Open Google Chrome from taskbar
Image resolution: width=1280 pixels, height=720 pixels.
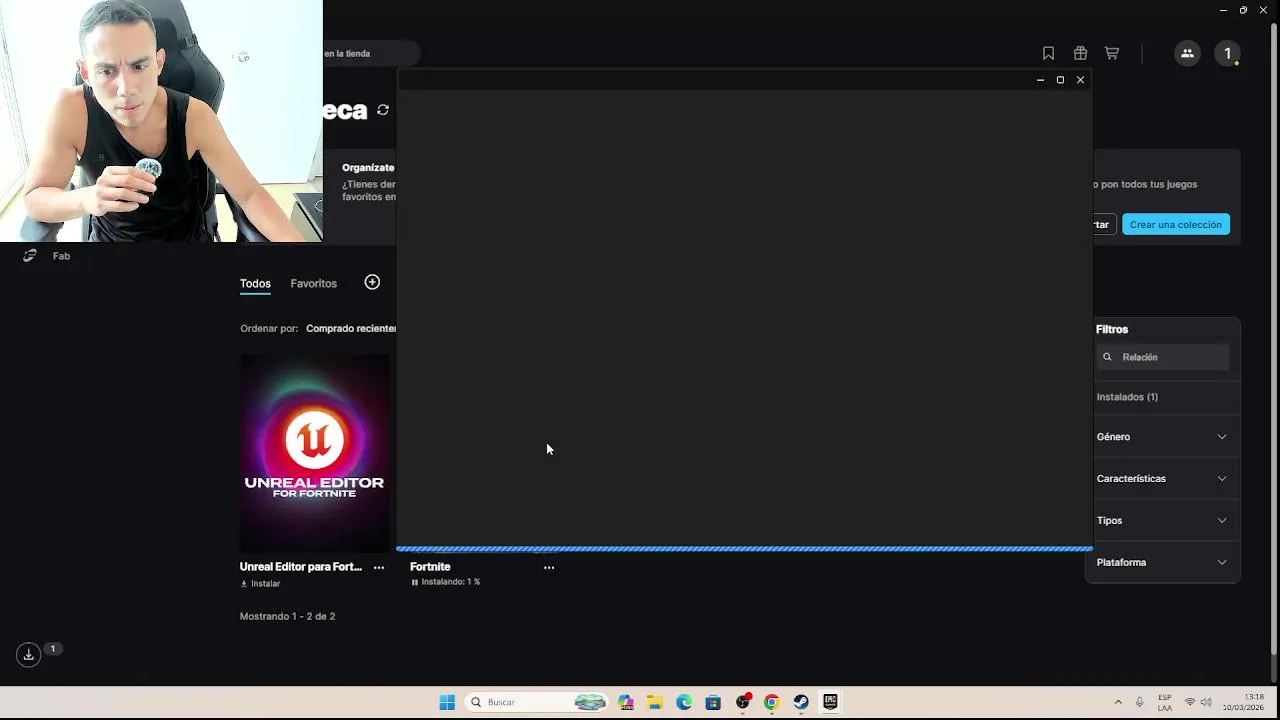click(x=772, y=702)
